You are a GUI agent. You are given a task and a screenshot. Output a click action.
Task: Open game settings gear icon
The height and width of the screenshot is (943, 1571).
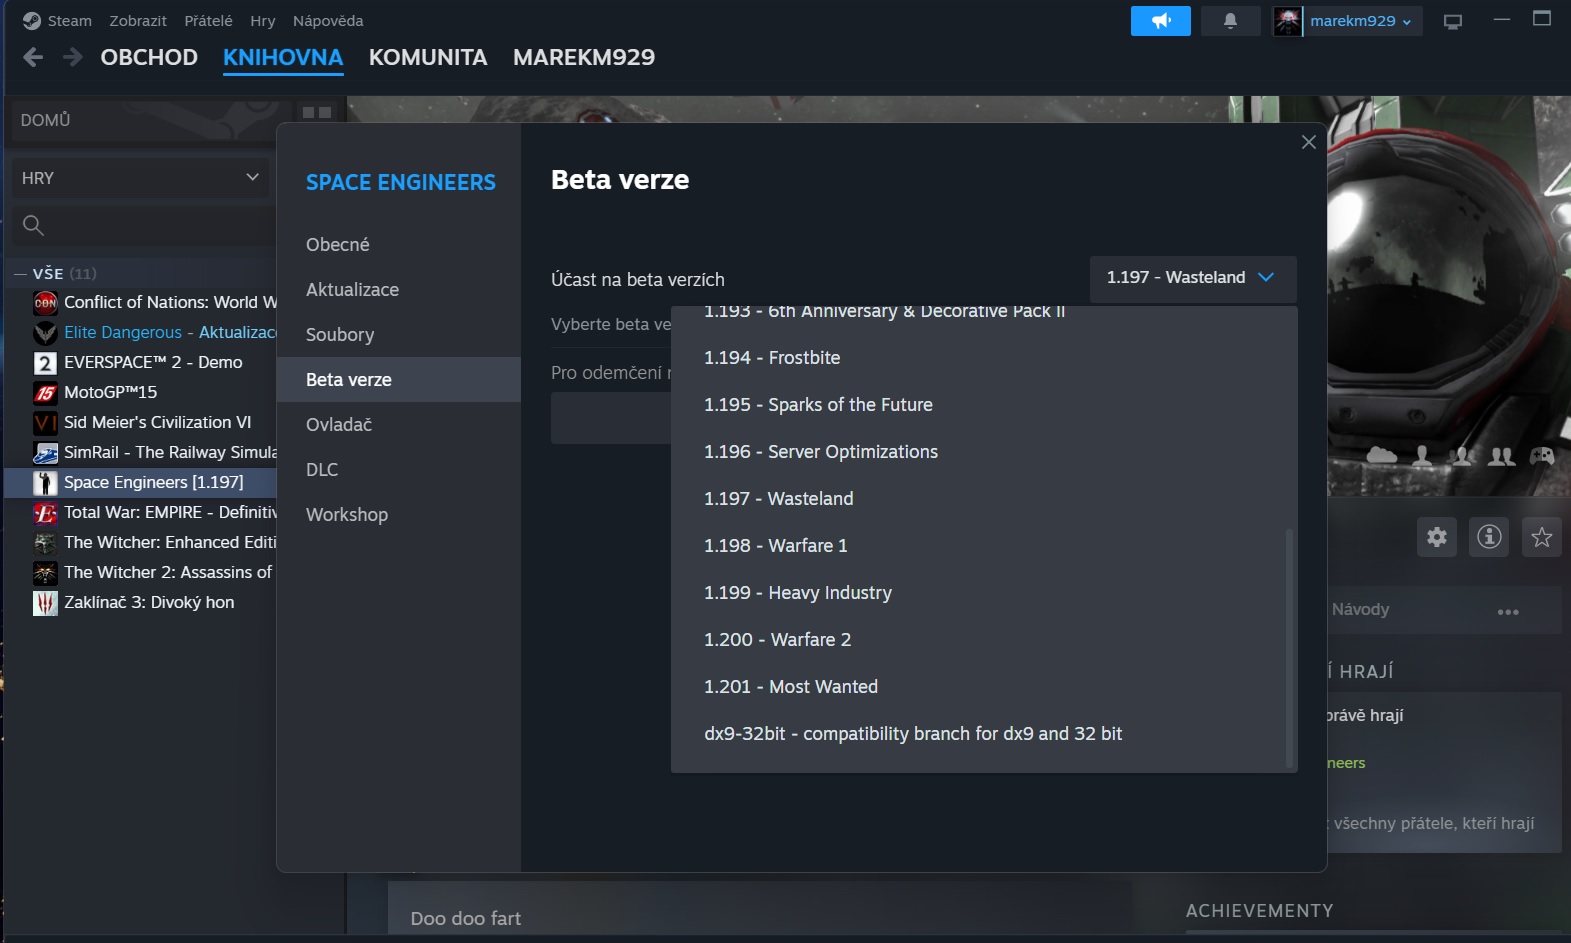1437,537
